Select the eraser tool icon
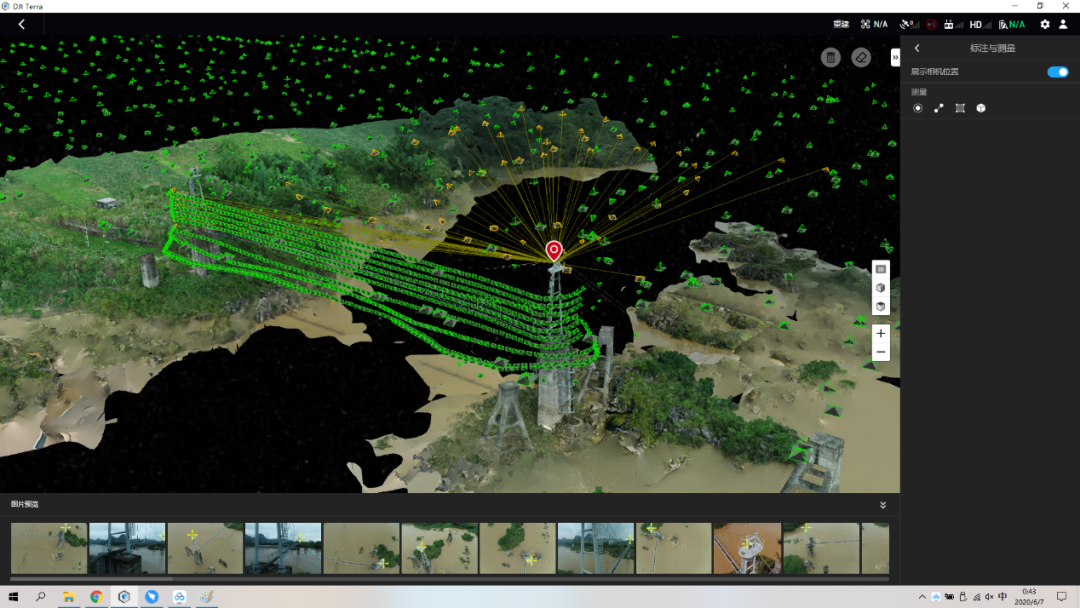This screenshot has width=1080, height=608. coord(860,58)
